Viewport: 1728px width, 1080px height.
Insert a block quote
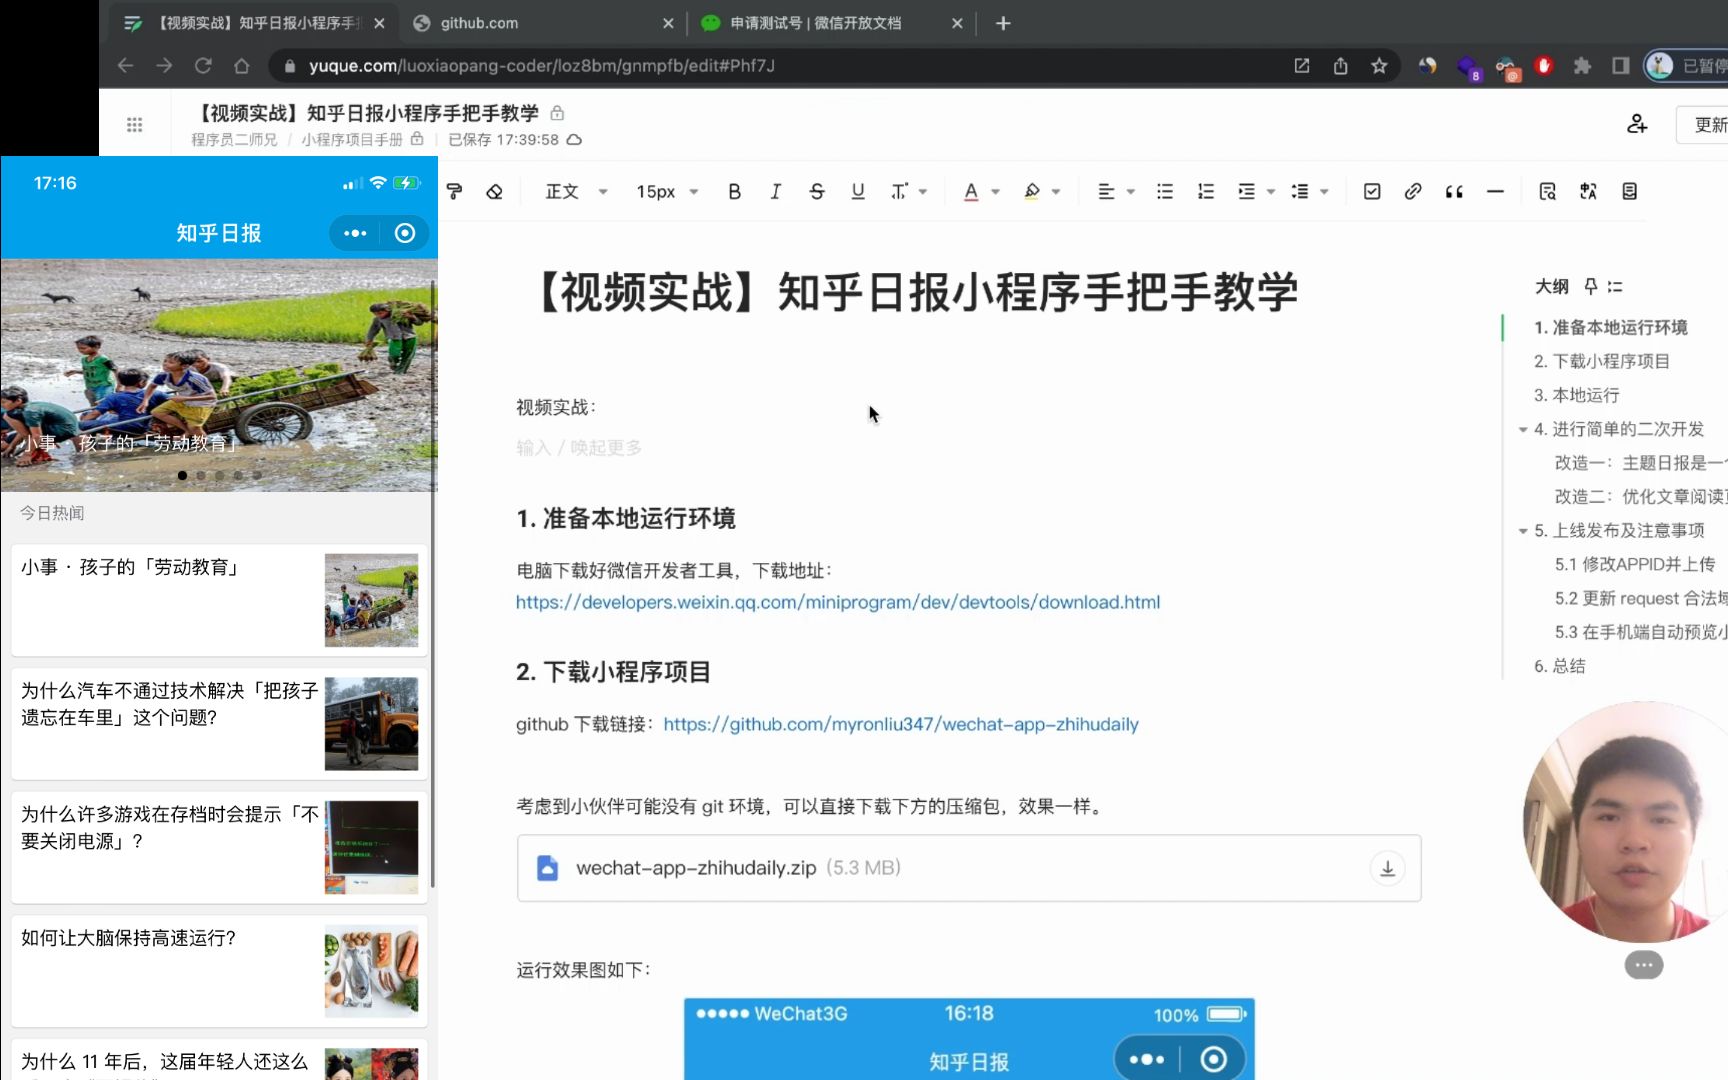point(1454,191)
